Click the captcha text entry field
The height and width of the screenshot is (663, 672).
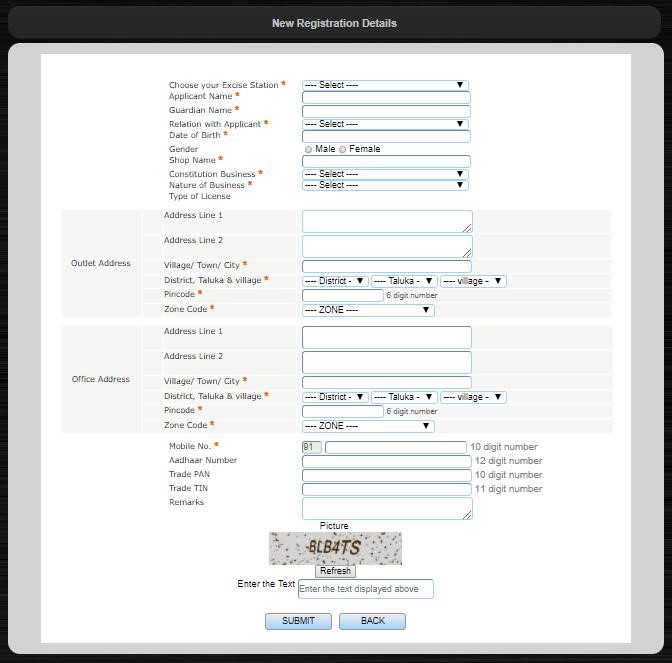click(366, 589)
